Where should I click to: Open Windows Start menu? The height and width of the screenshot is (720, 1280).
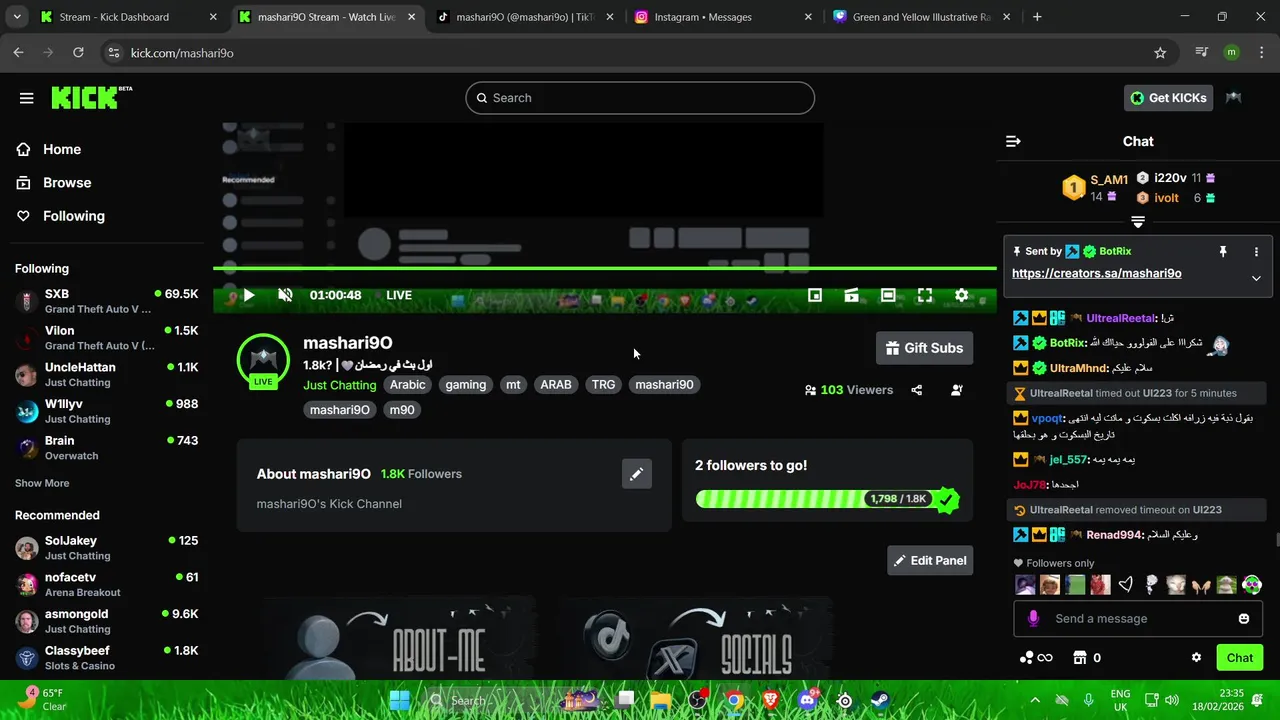click(x=399, y=700)
